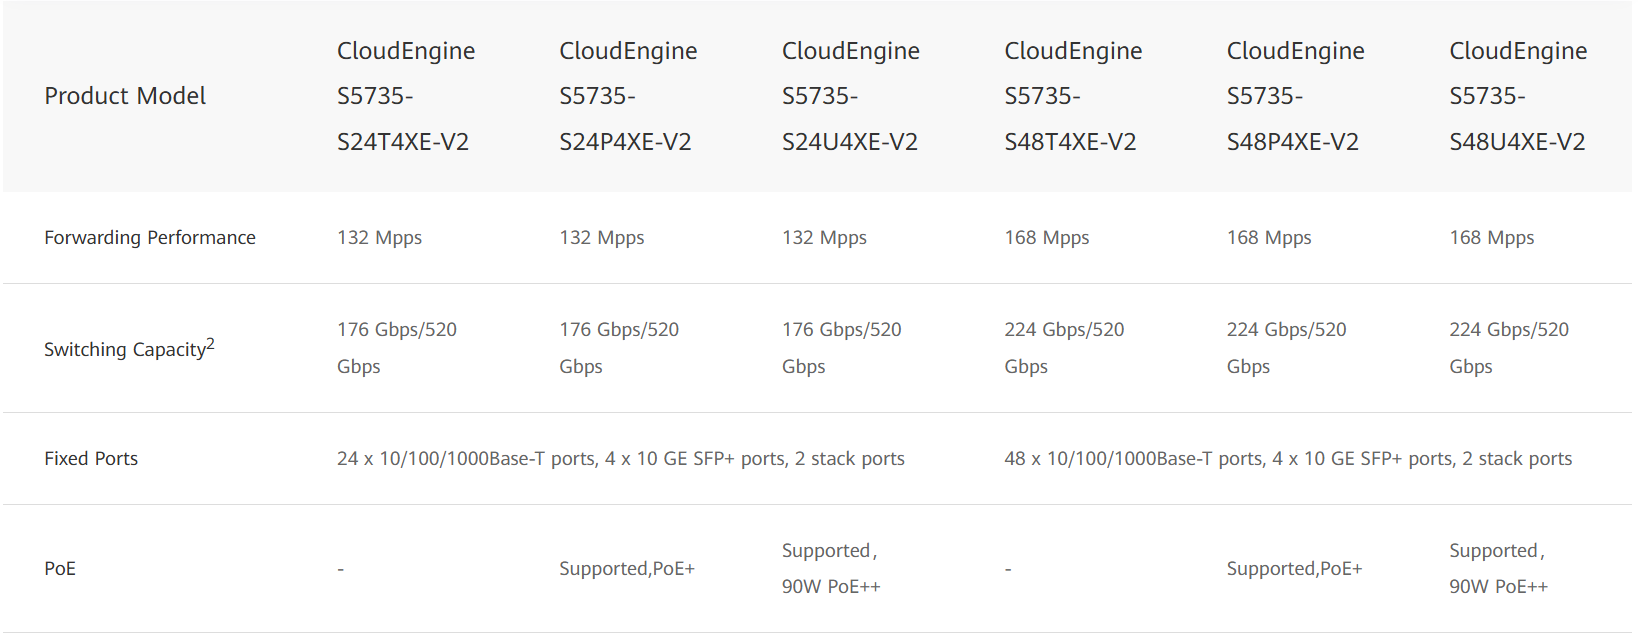Click the Product Model header cell

point(125,96)
